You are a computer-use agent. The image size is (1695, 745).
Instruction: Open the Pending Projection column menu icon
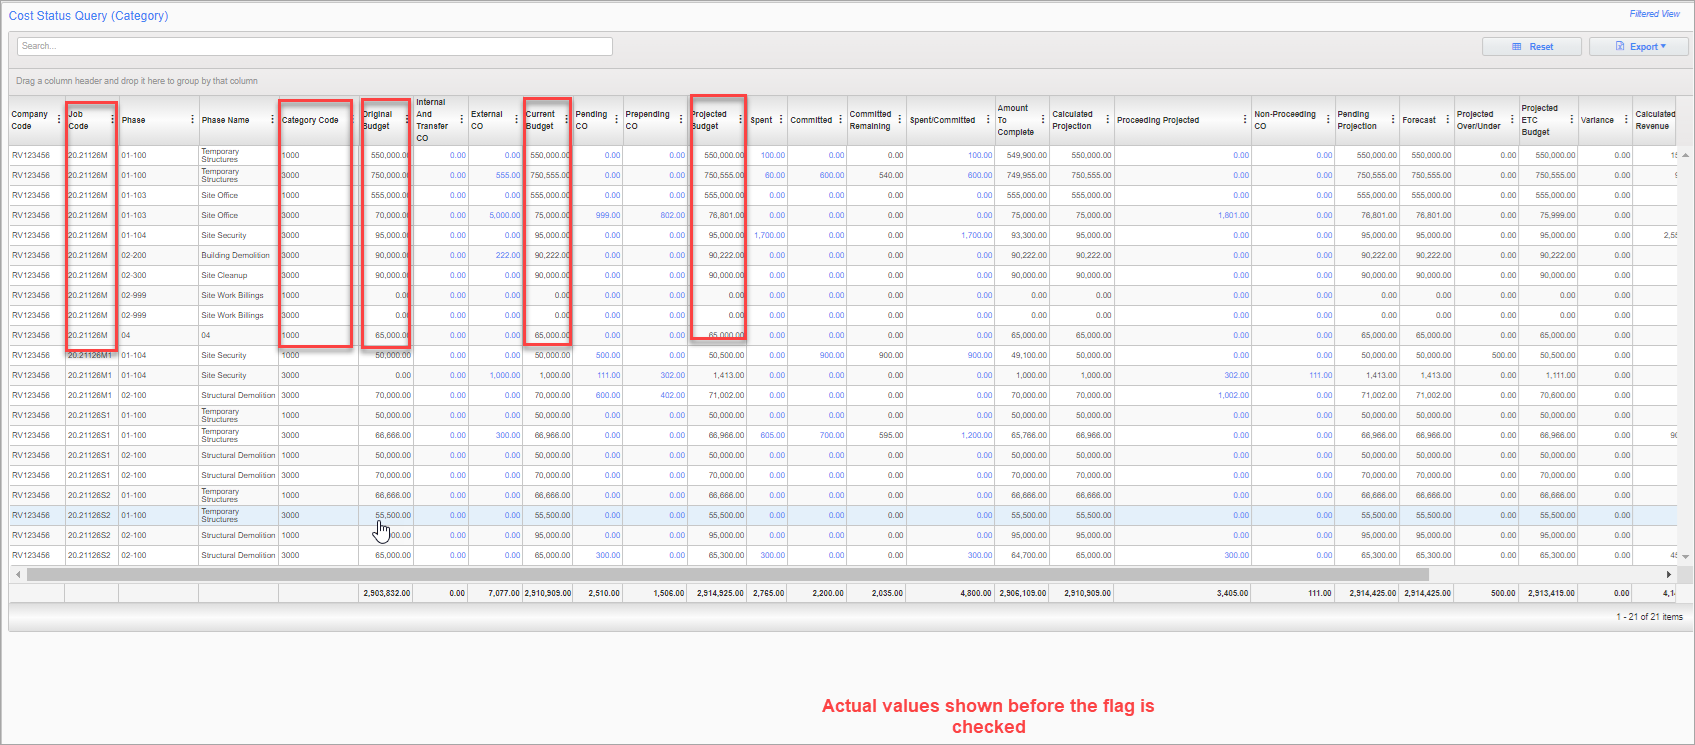pos(1393,120)
